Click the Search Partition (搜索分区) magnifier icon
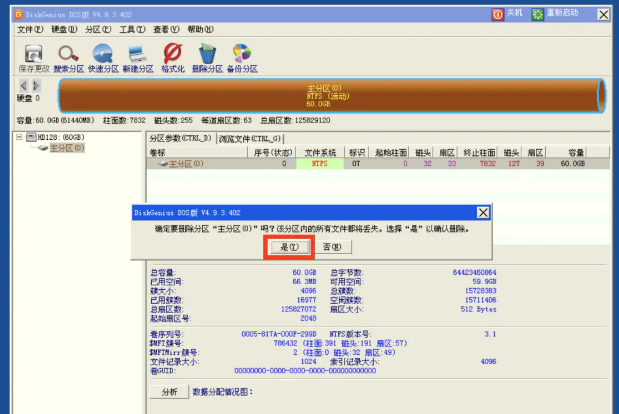Viewport: 619px width, 414px height. click(68, 54)
